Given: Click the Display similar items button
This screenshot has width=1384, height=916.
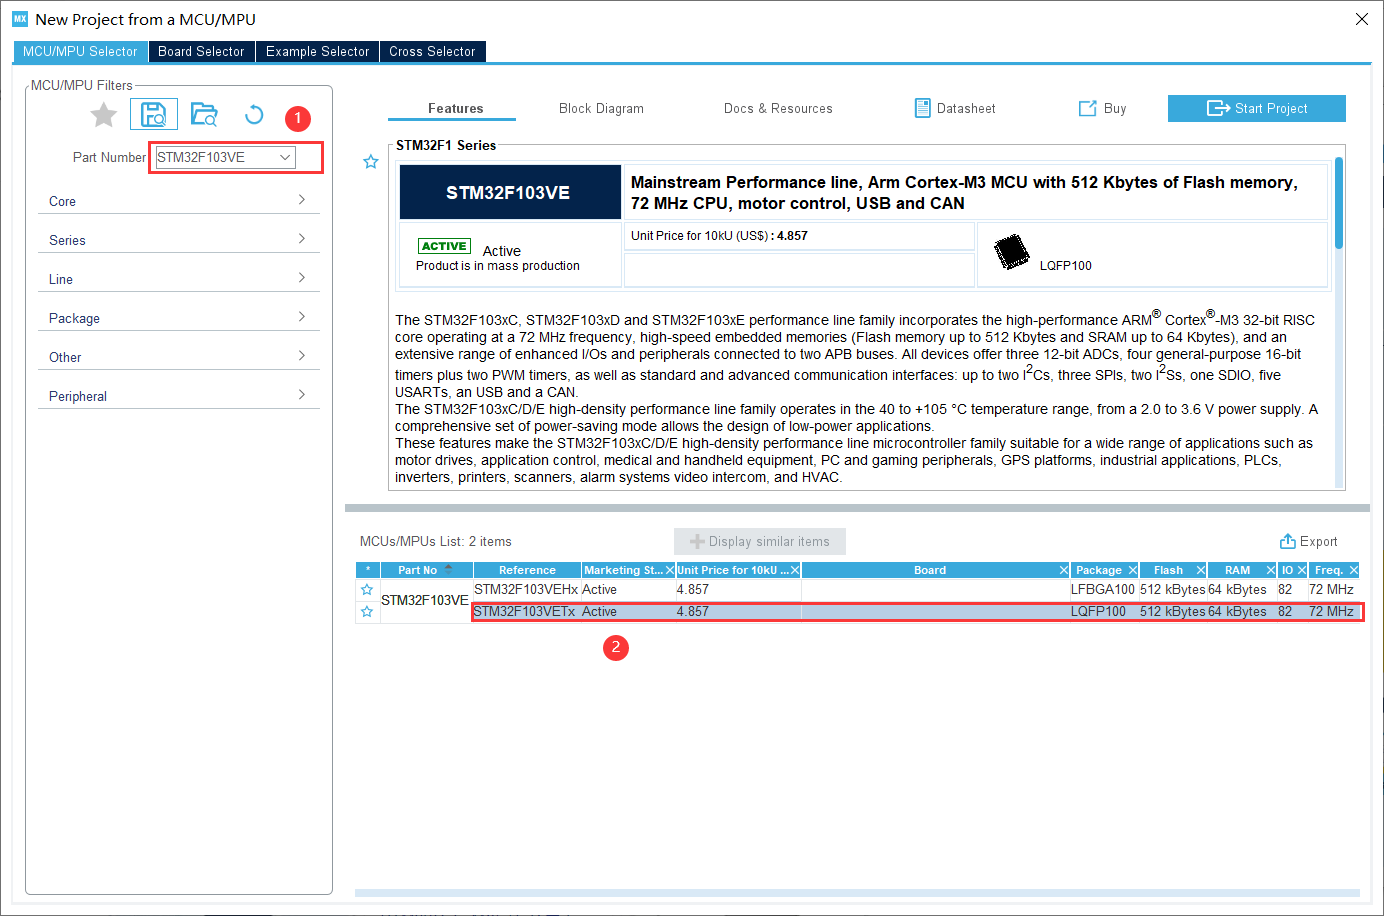Looking at the screenshot, I should coord(760,541).
